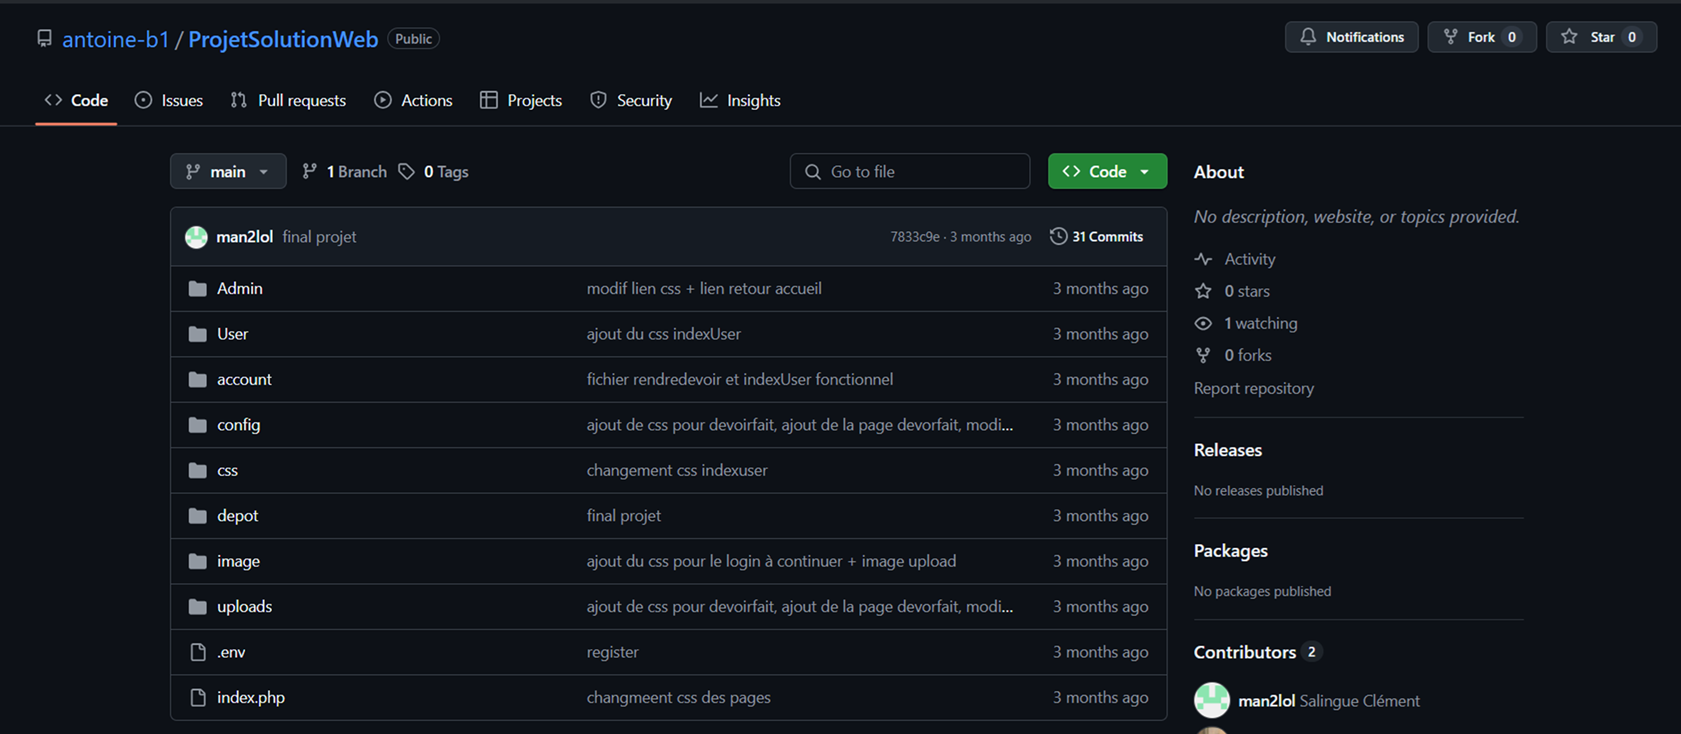This screenshot has height=734, width=1681.
Task: View the Insights tab
Action: [x=740, y=100]
